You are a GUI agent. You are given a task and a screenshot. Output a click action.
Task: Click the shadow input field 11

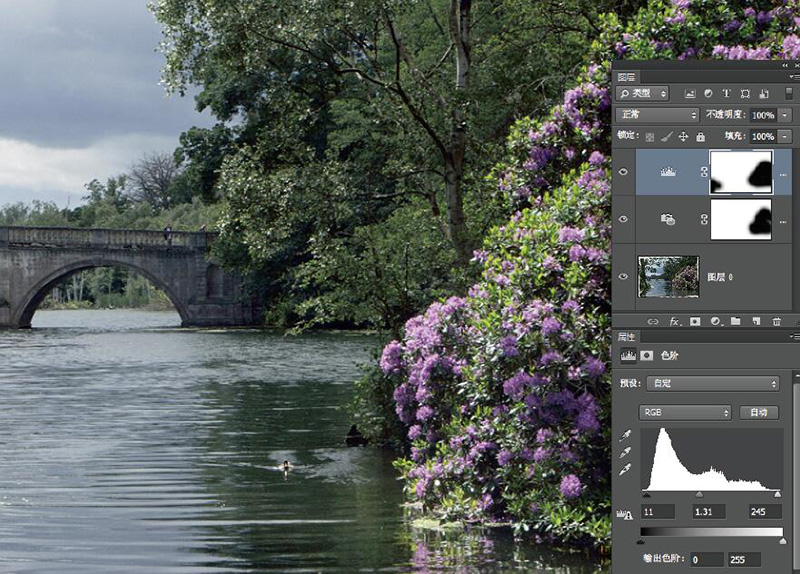click(x=658, y=512)
